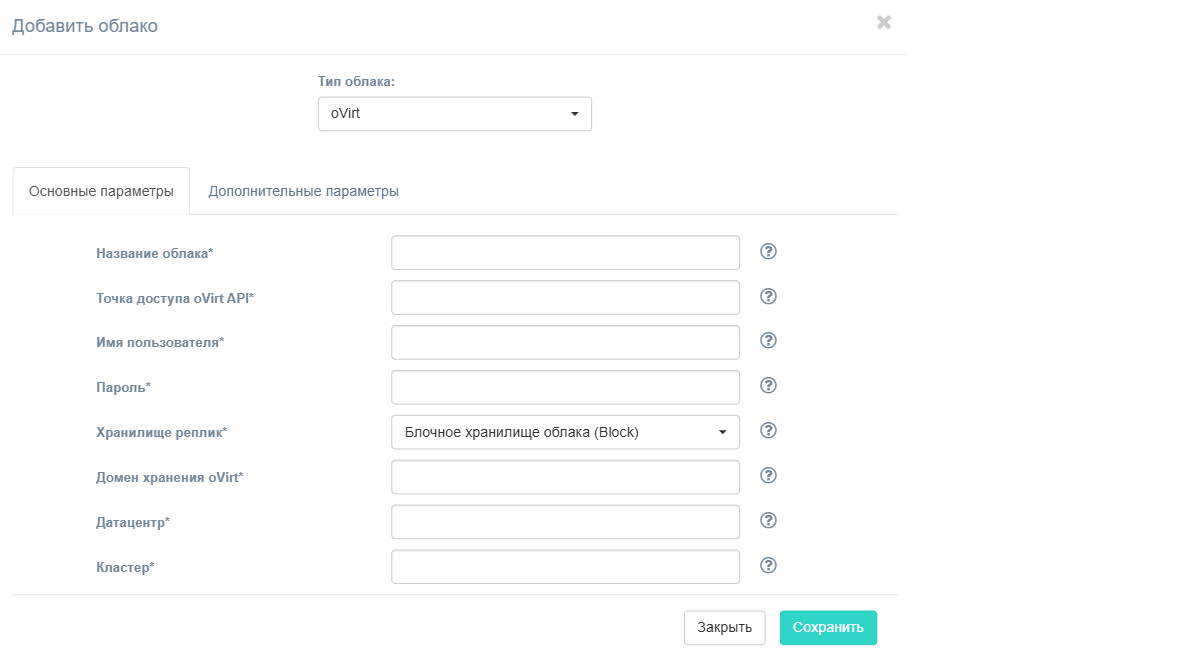Screen dimensions: 1200x665
Task: Click help icon next to Кластер
Action: click(769, 566)
